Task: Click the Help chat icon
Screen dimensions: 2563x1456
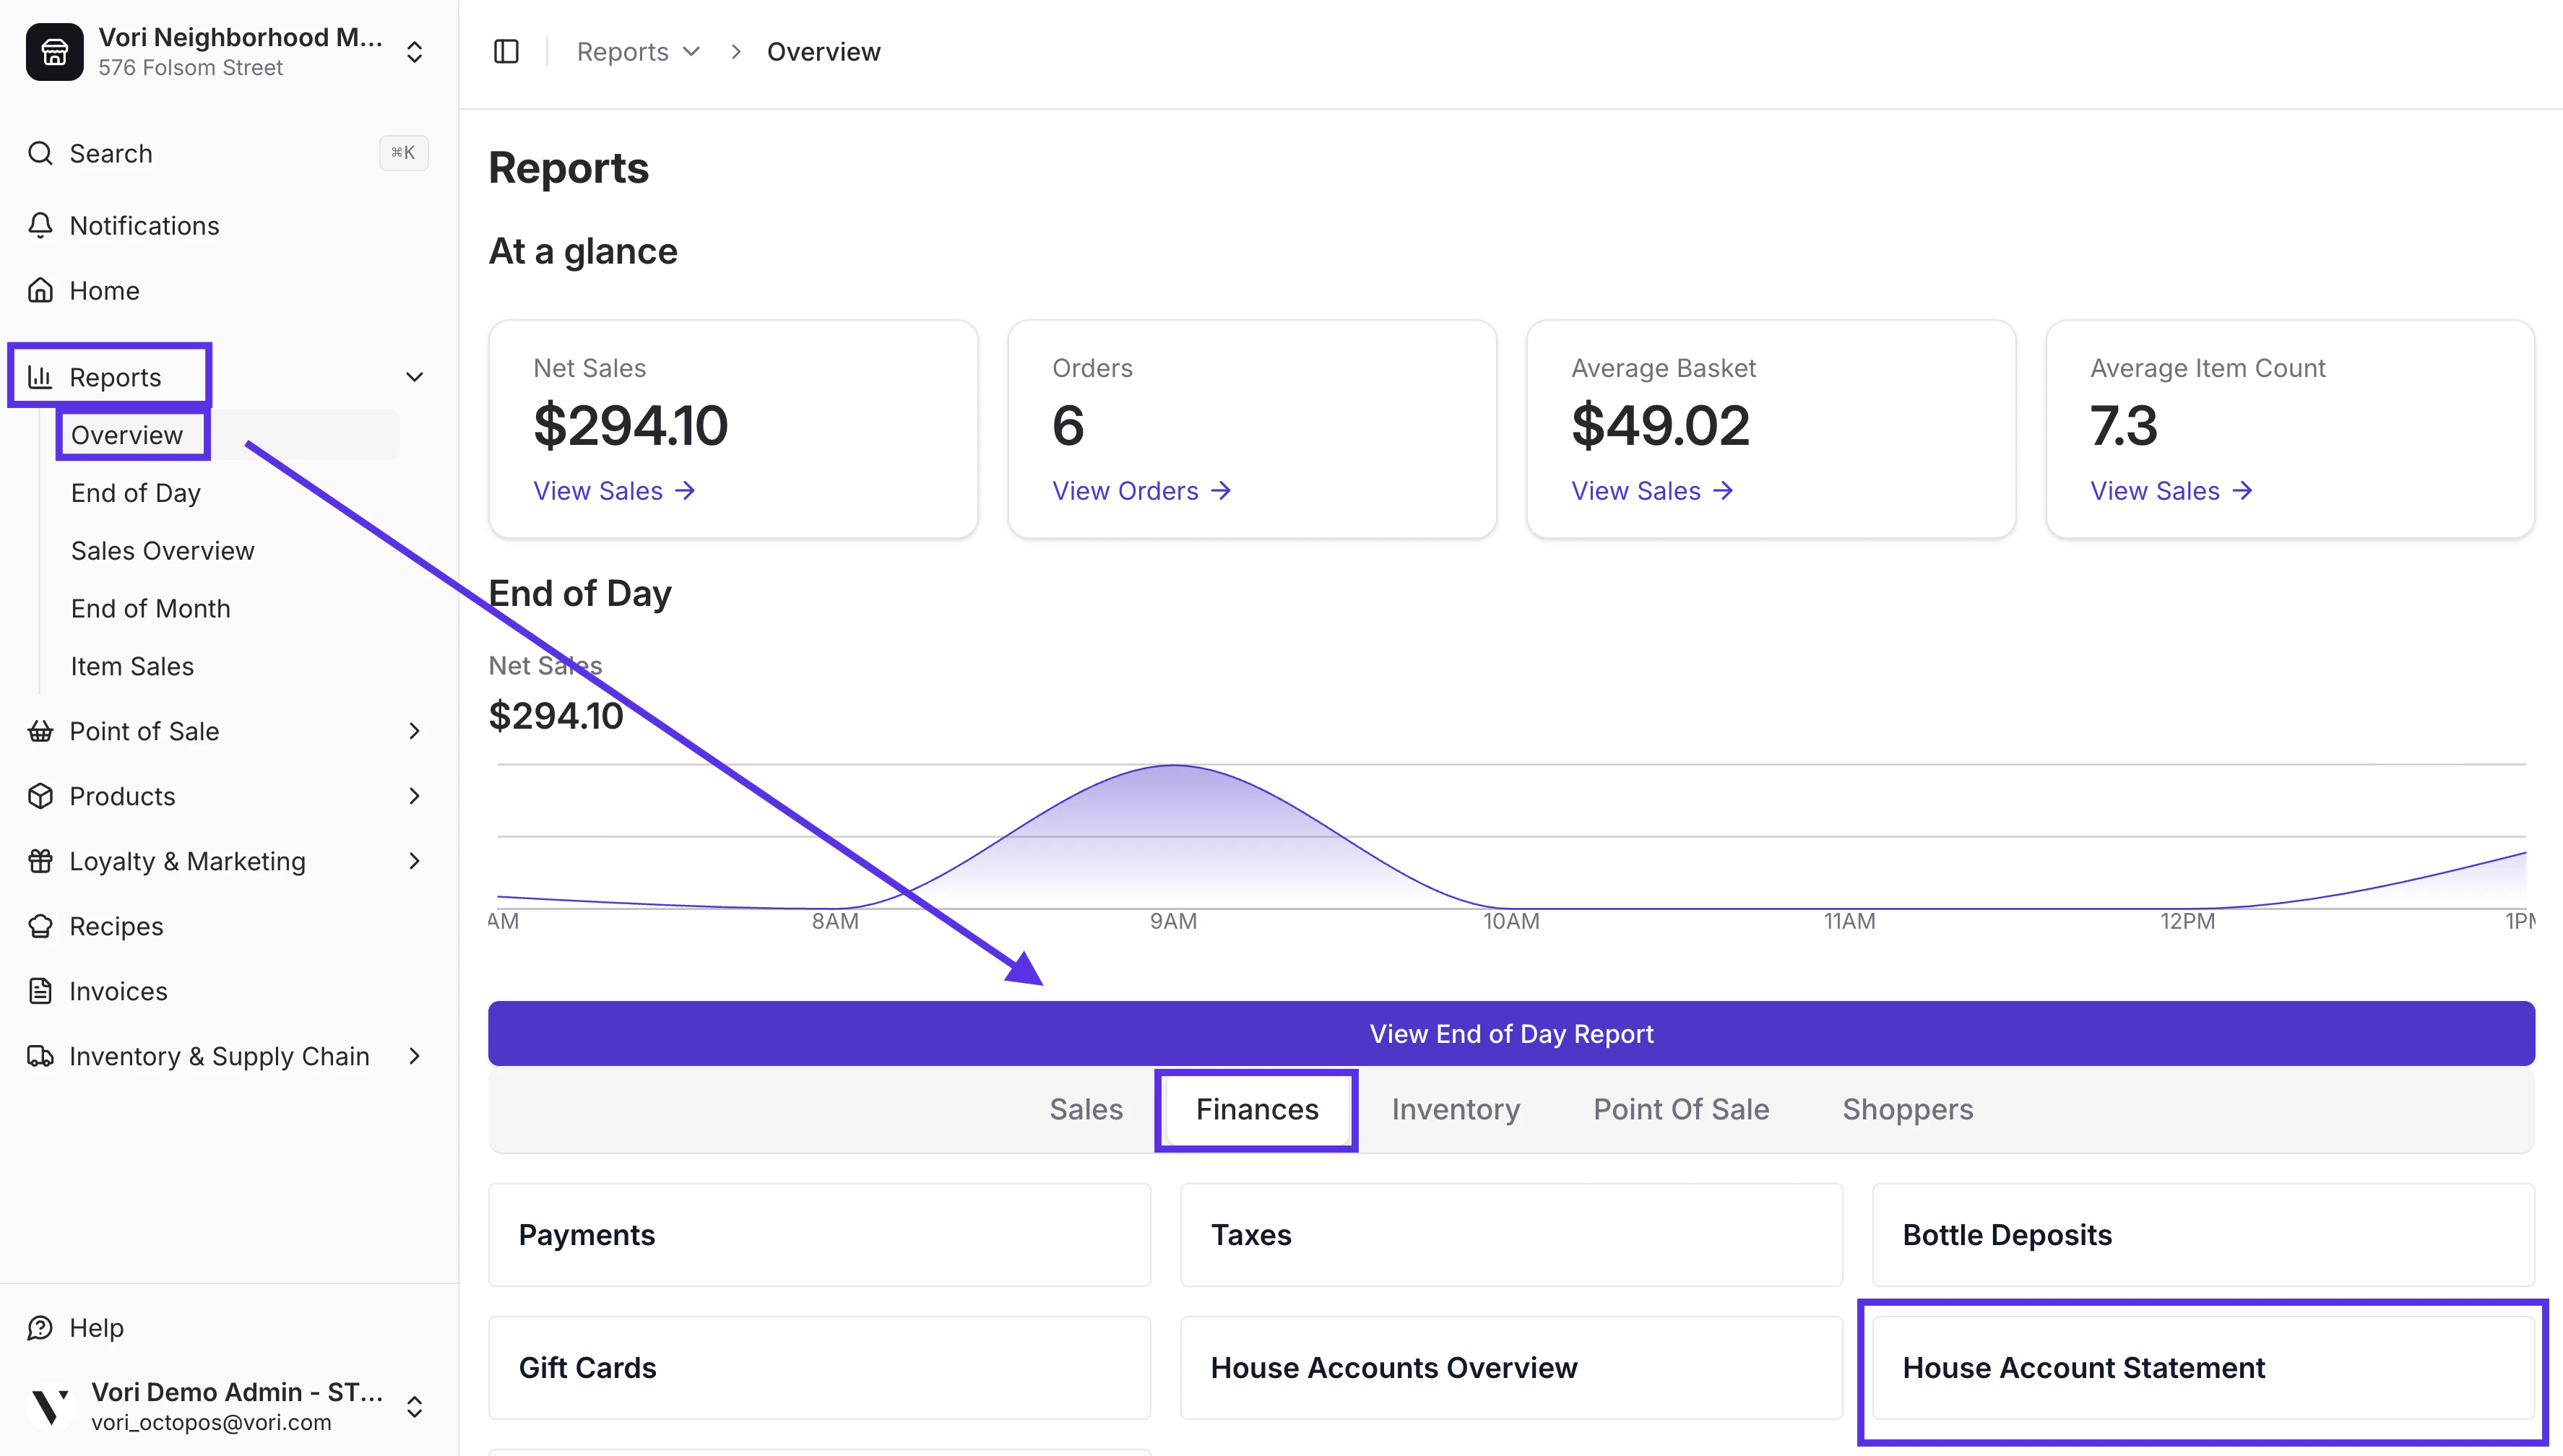Action: [40, 1328]
